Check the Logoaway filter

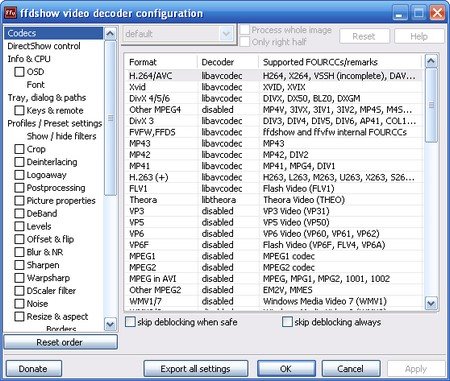(x=19, y=175)
